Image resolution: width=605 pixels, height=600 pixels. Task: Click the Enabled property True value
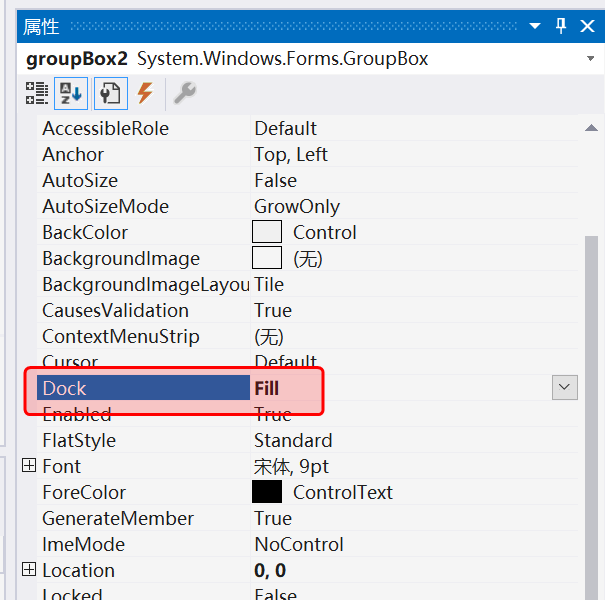point(273,414)
